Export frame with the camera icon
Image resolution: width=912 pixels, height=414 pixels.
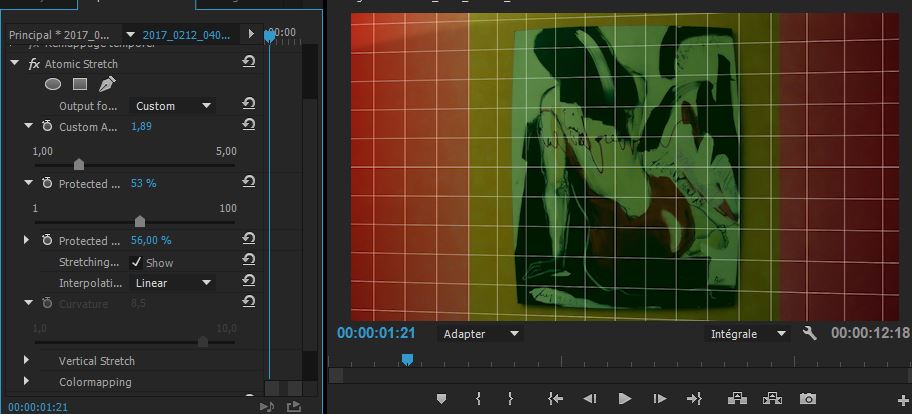pos(807,398)
